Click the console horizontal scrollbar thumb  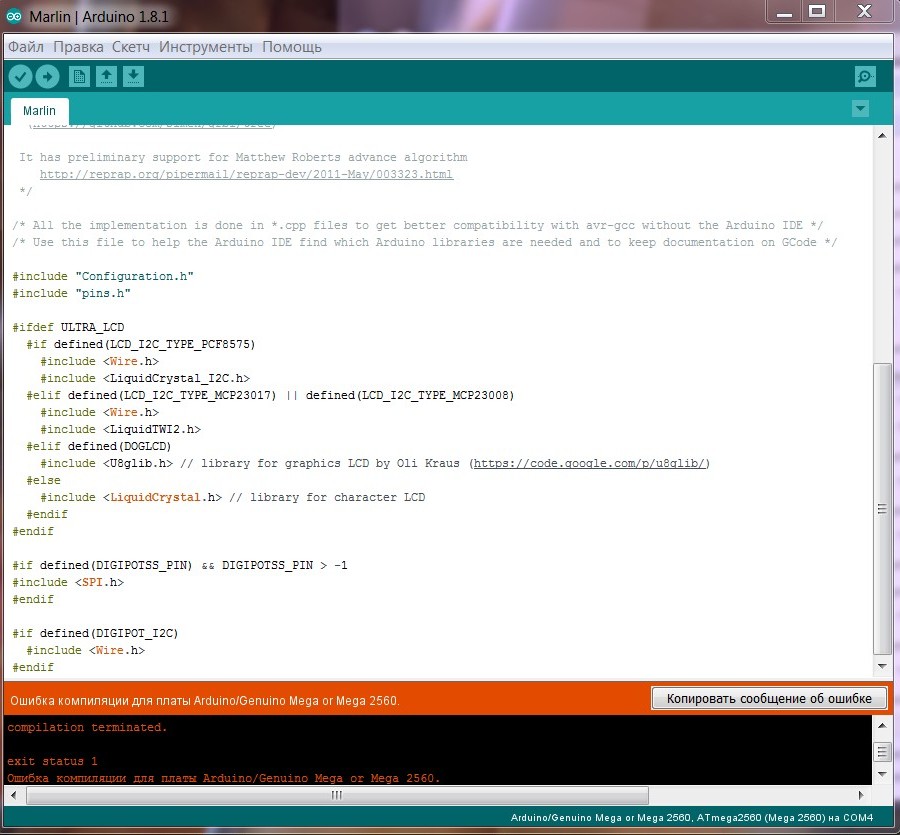click(x=336, y=795)
